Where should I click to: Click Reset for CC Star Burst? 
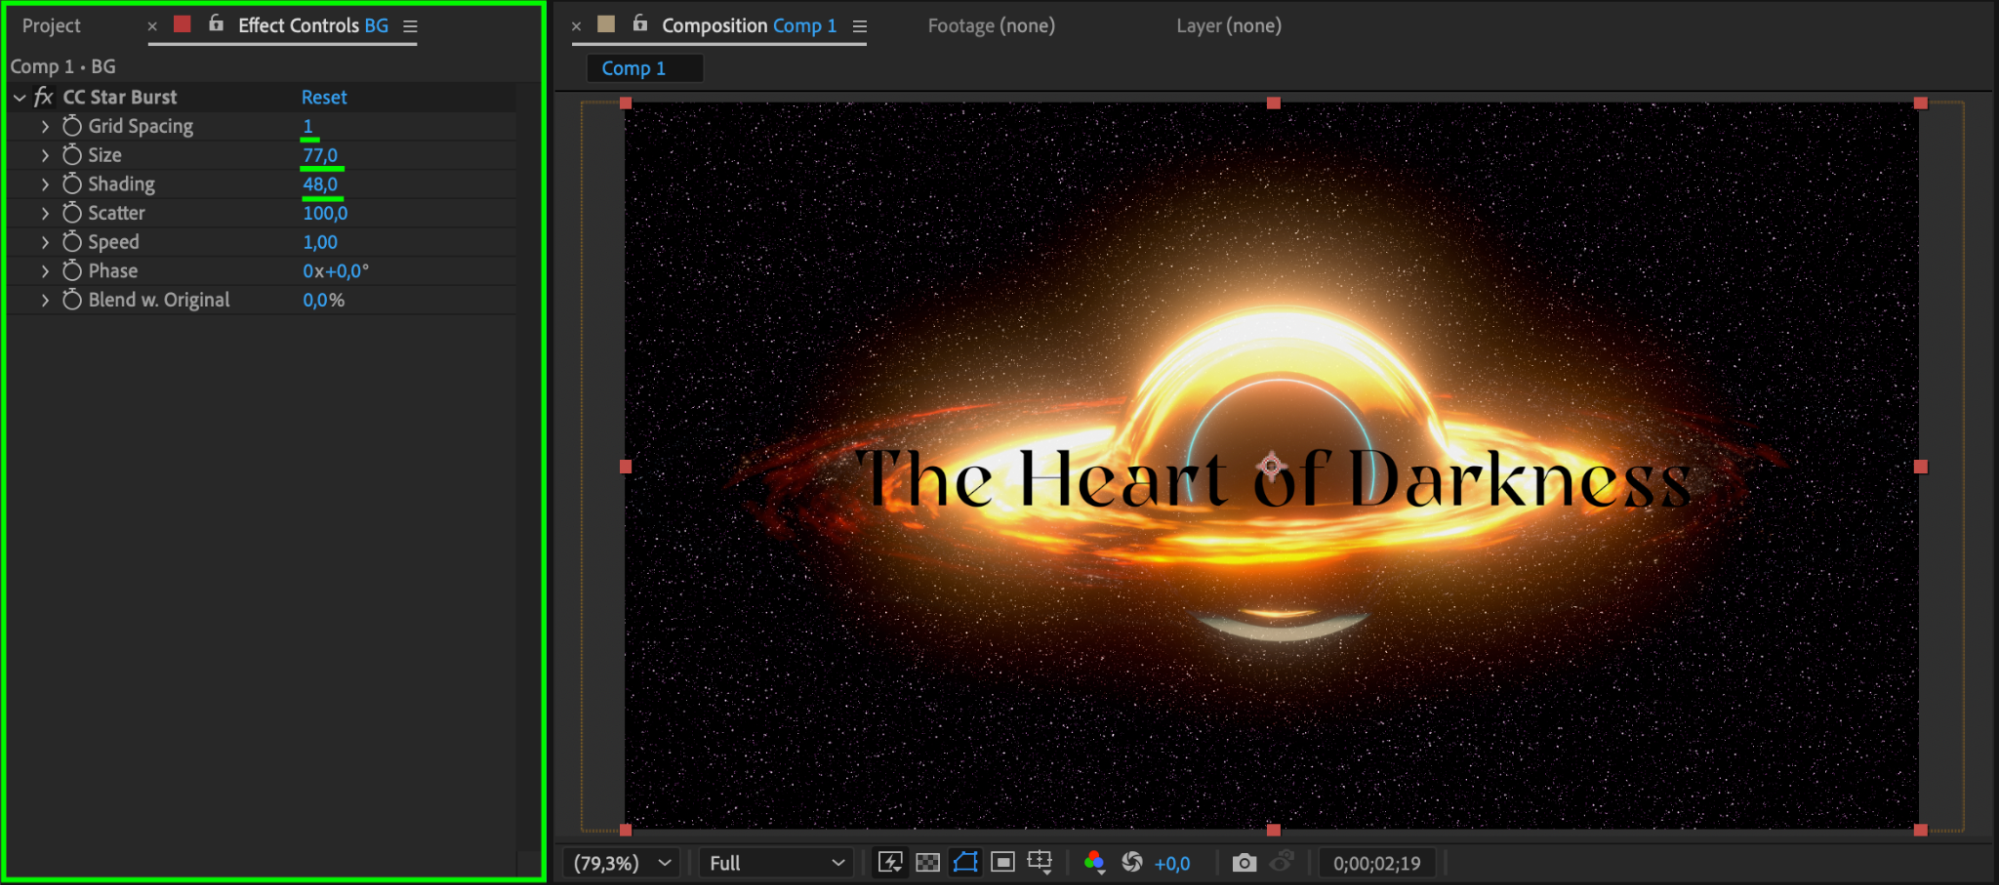tap(324, 97)
